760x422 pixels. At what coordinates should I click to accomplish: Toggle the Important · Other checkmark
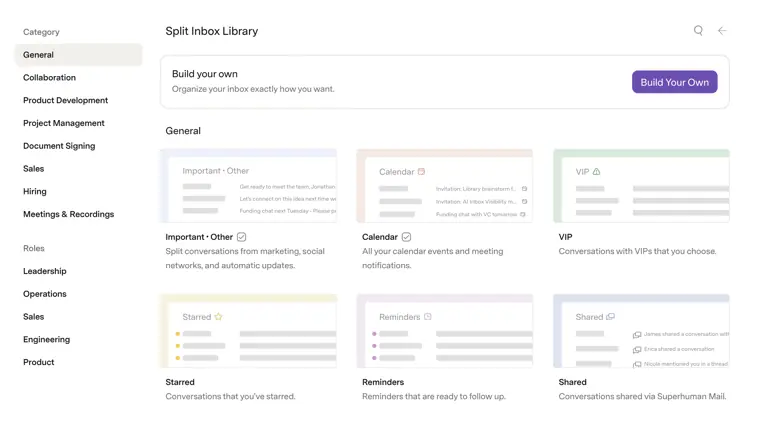pos(241,237)
